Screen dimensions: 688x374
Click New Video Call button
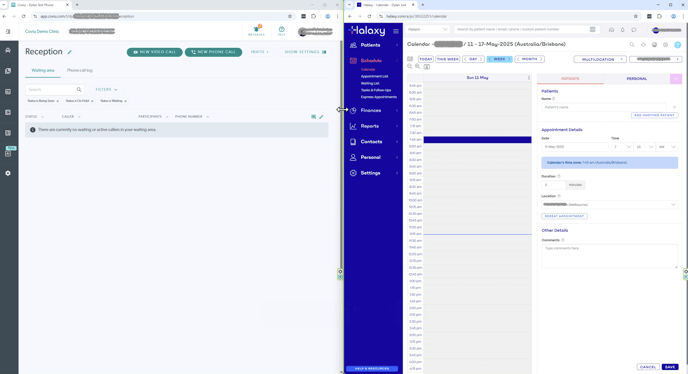154,52
